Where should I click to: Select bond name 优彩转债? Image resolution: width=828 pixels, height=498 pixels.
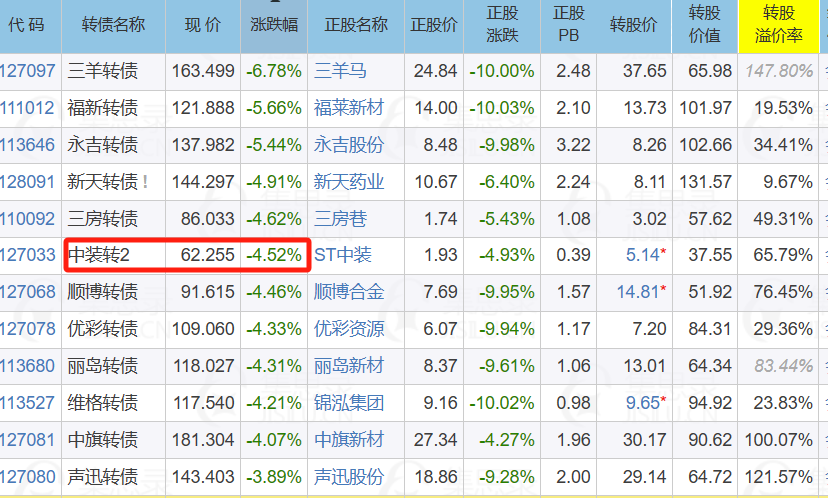(102, 328)
